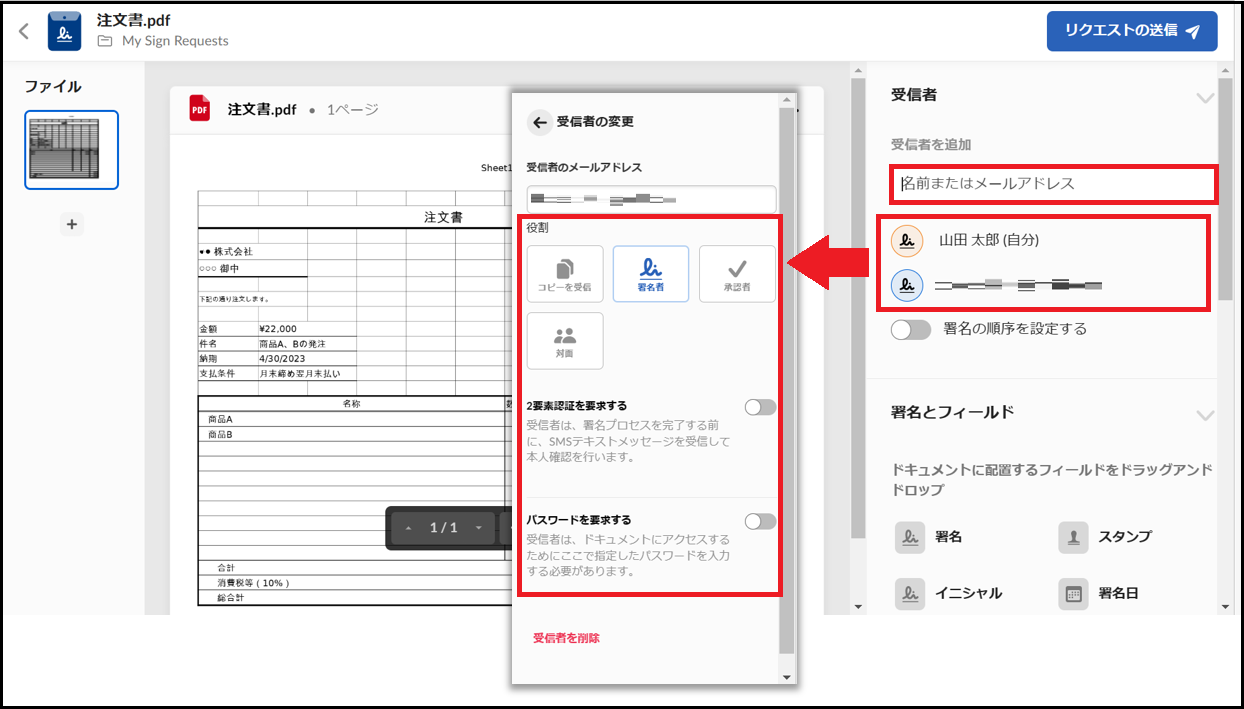Select the 承認者 checkmark role
Viewport: 1244px width, 709px height.
click(737, 273)
